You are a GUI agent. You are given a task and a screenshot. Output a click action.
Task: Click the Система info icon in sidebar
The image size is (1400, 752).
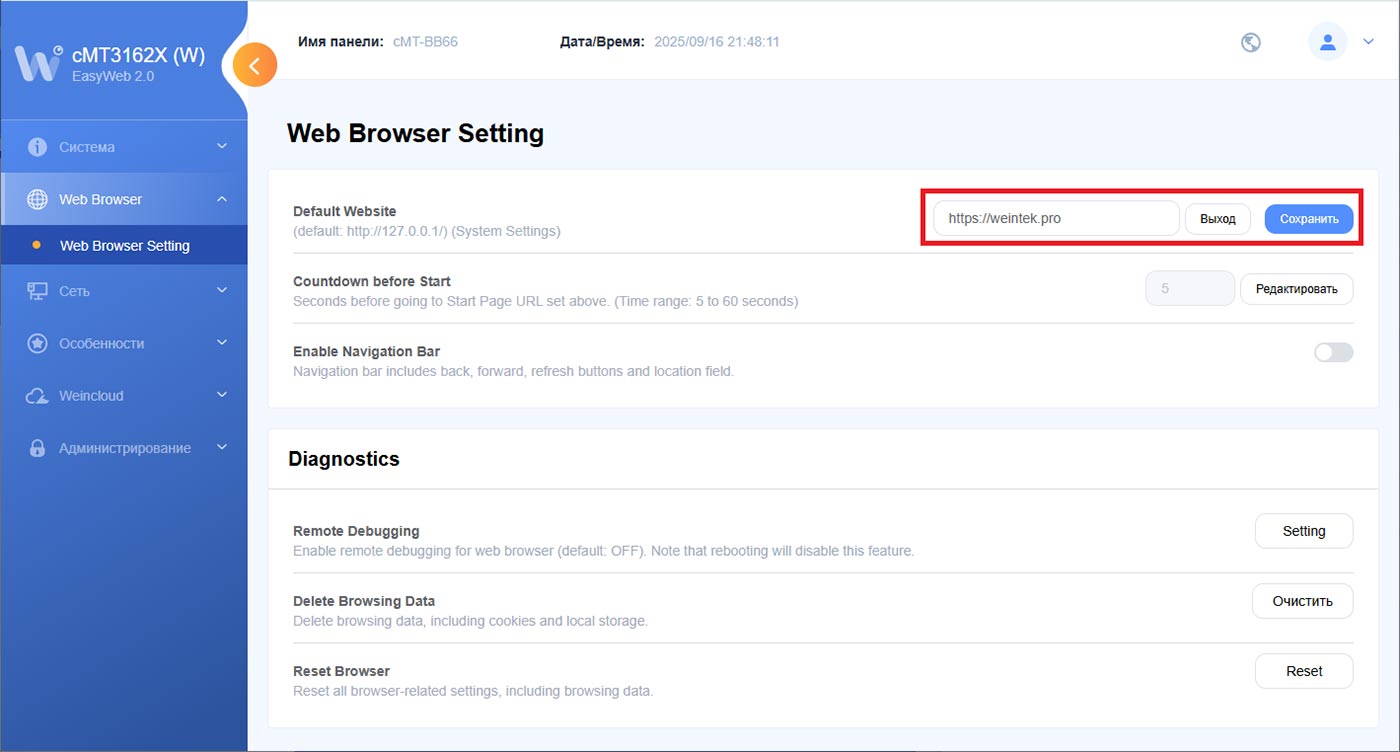37,147
